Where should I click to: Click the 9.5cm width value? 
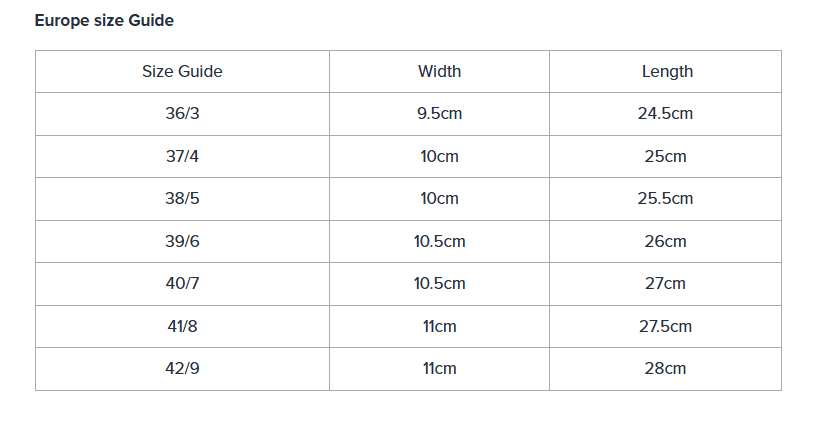pyautogui.click(x=439, y=114)
